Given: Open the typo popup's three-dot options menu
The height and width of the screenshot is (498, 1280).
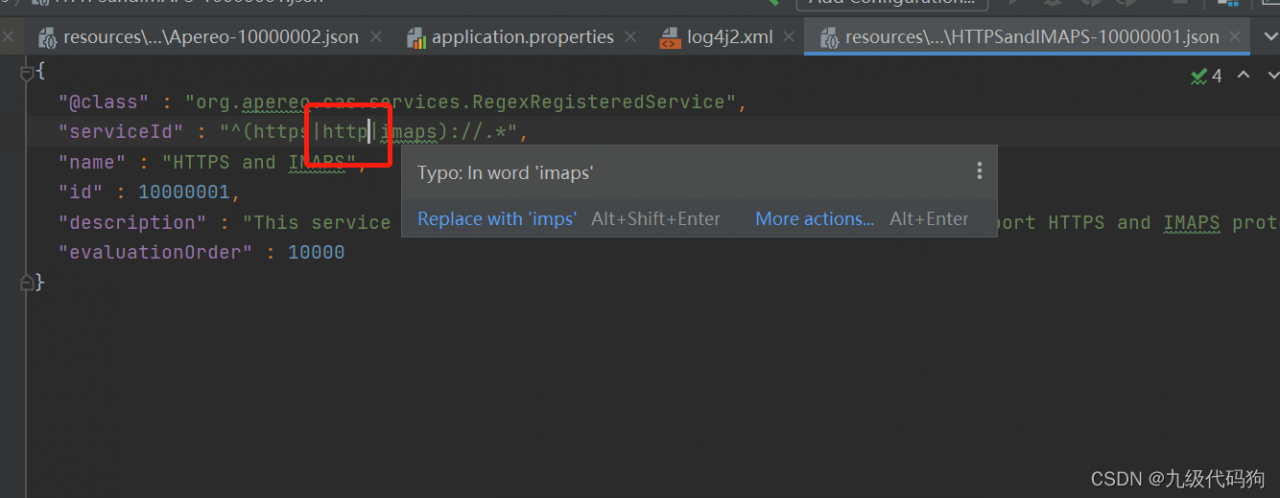Looking at the screenshot, I should tap(979, 172).
